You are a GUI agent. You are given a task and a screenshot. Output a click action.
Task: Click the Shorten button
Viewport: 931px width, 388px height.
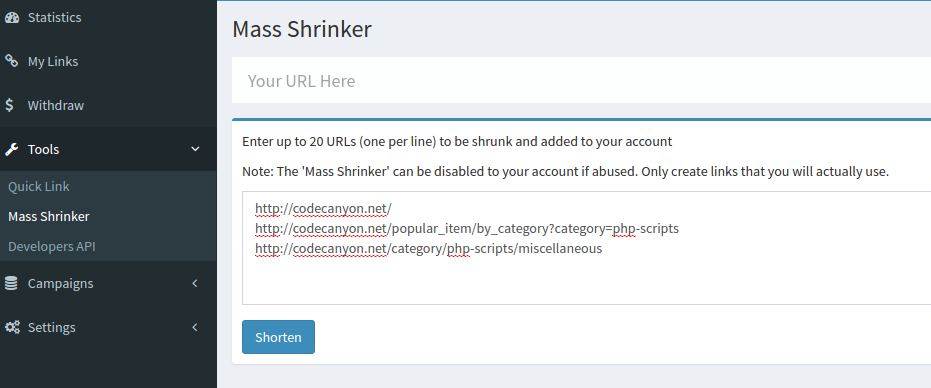click(278, 337)
